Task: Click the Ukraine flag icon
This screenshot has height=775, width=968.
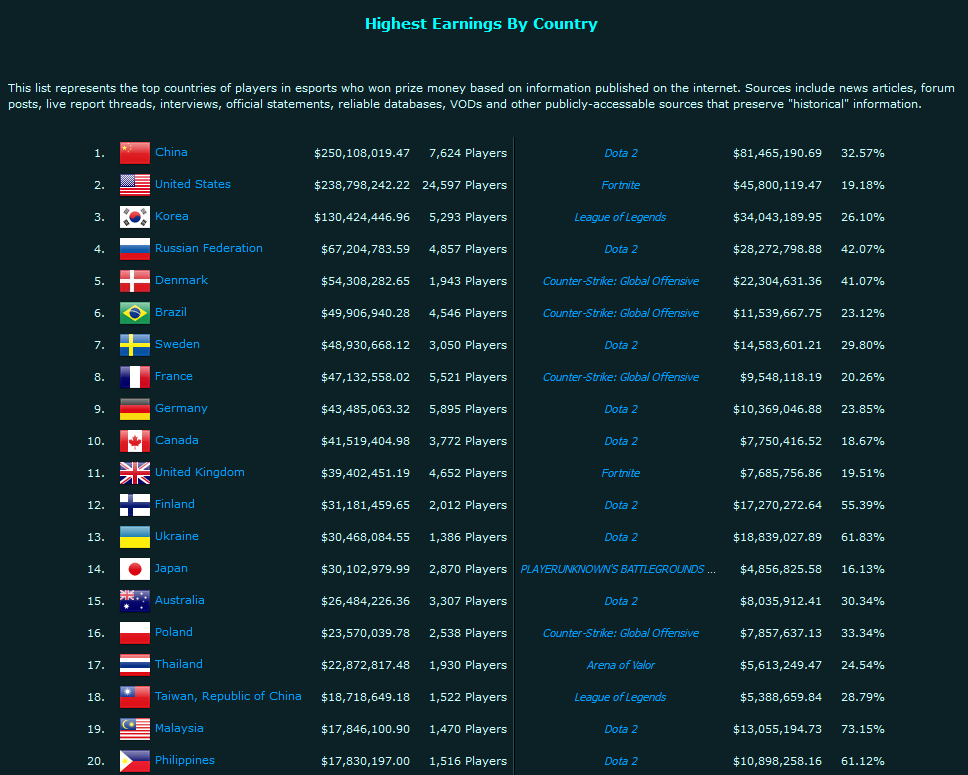Action: [134, 536]
